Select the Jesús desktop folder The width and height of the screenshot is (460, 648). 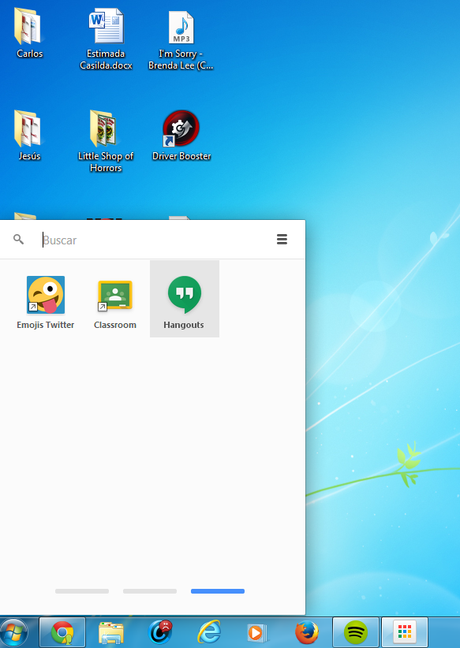pos(29,136)
